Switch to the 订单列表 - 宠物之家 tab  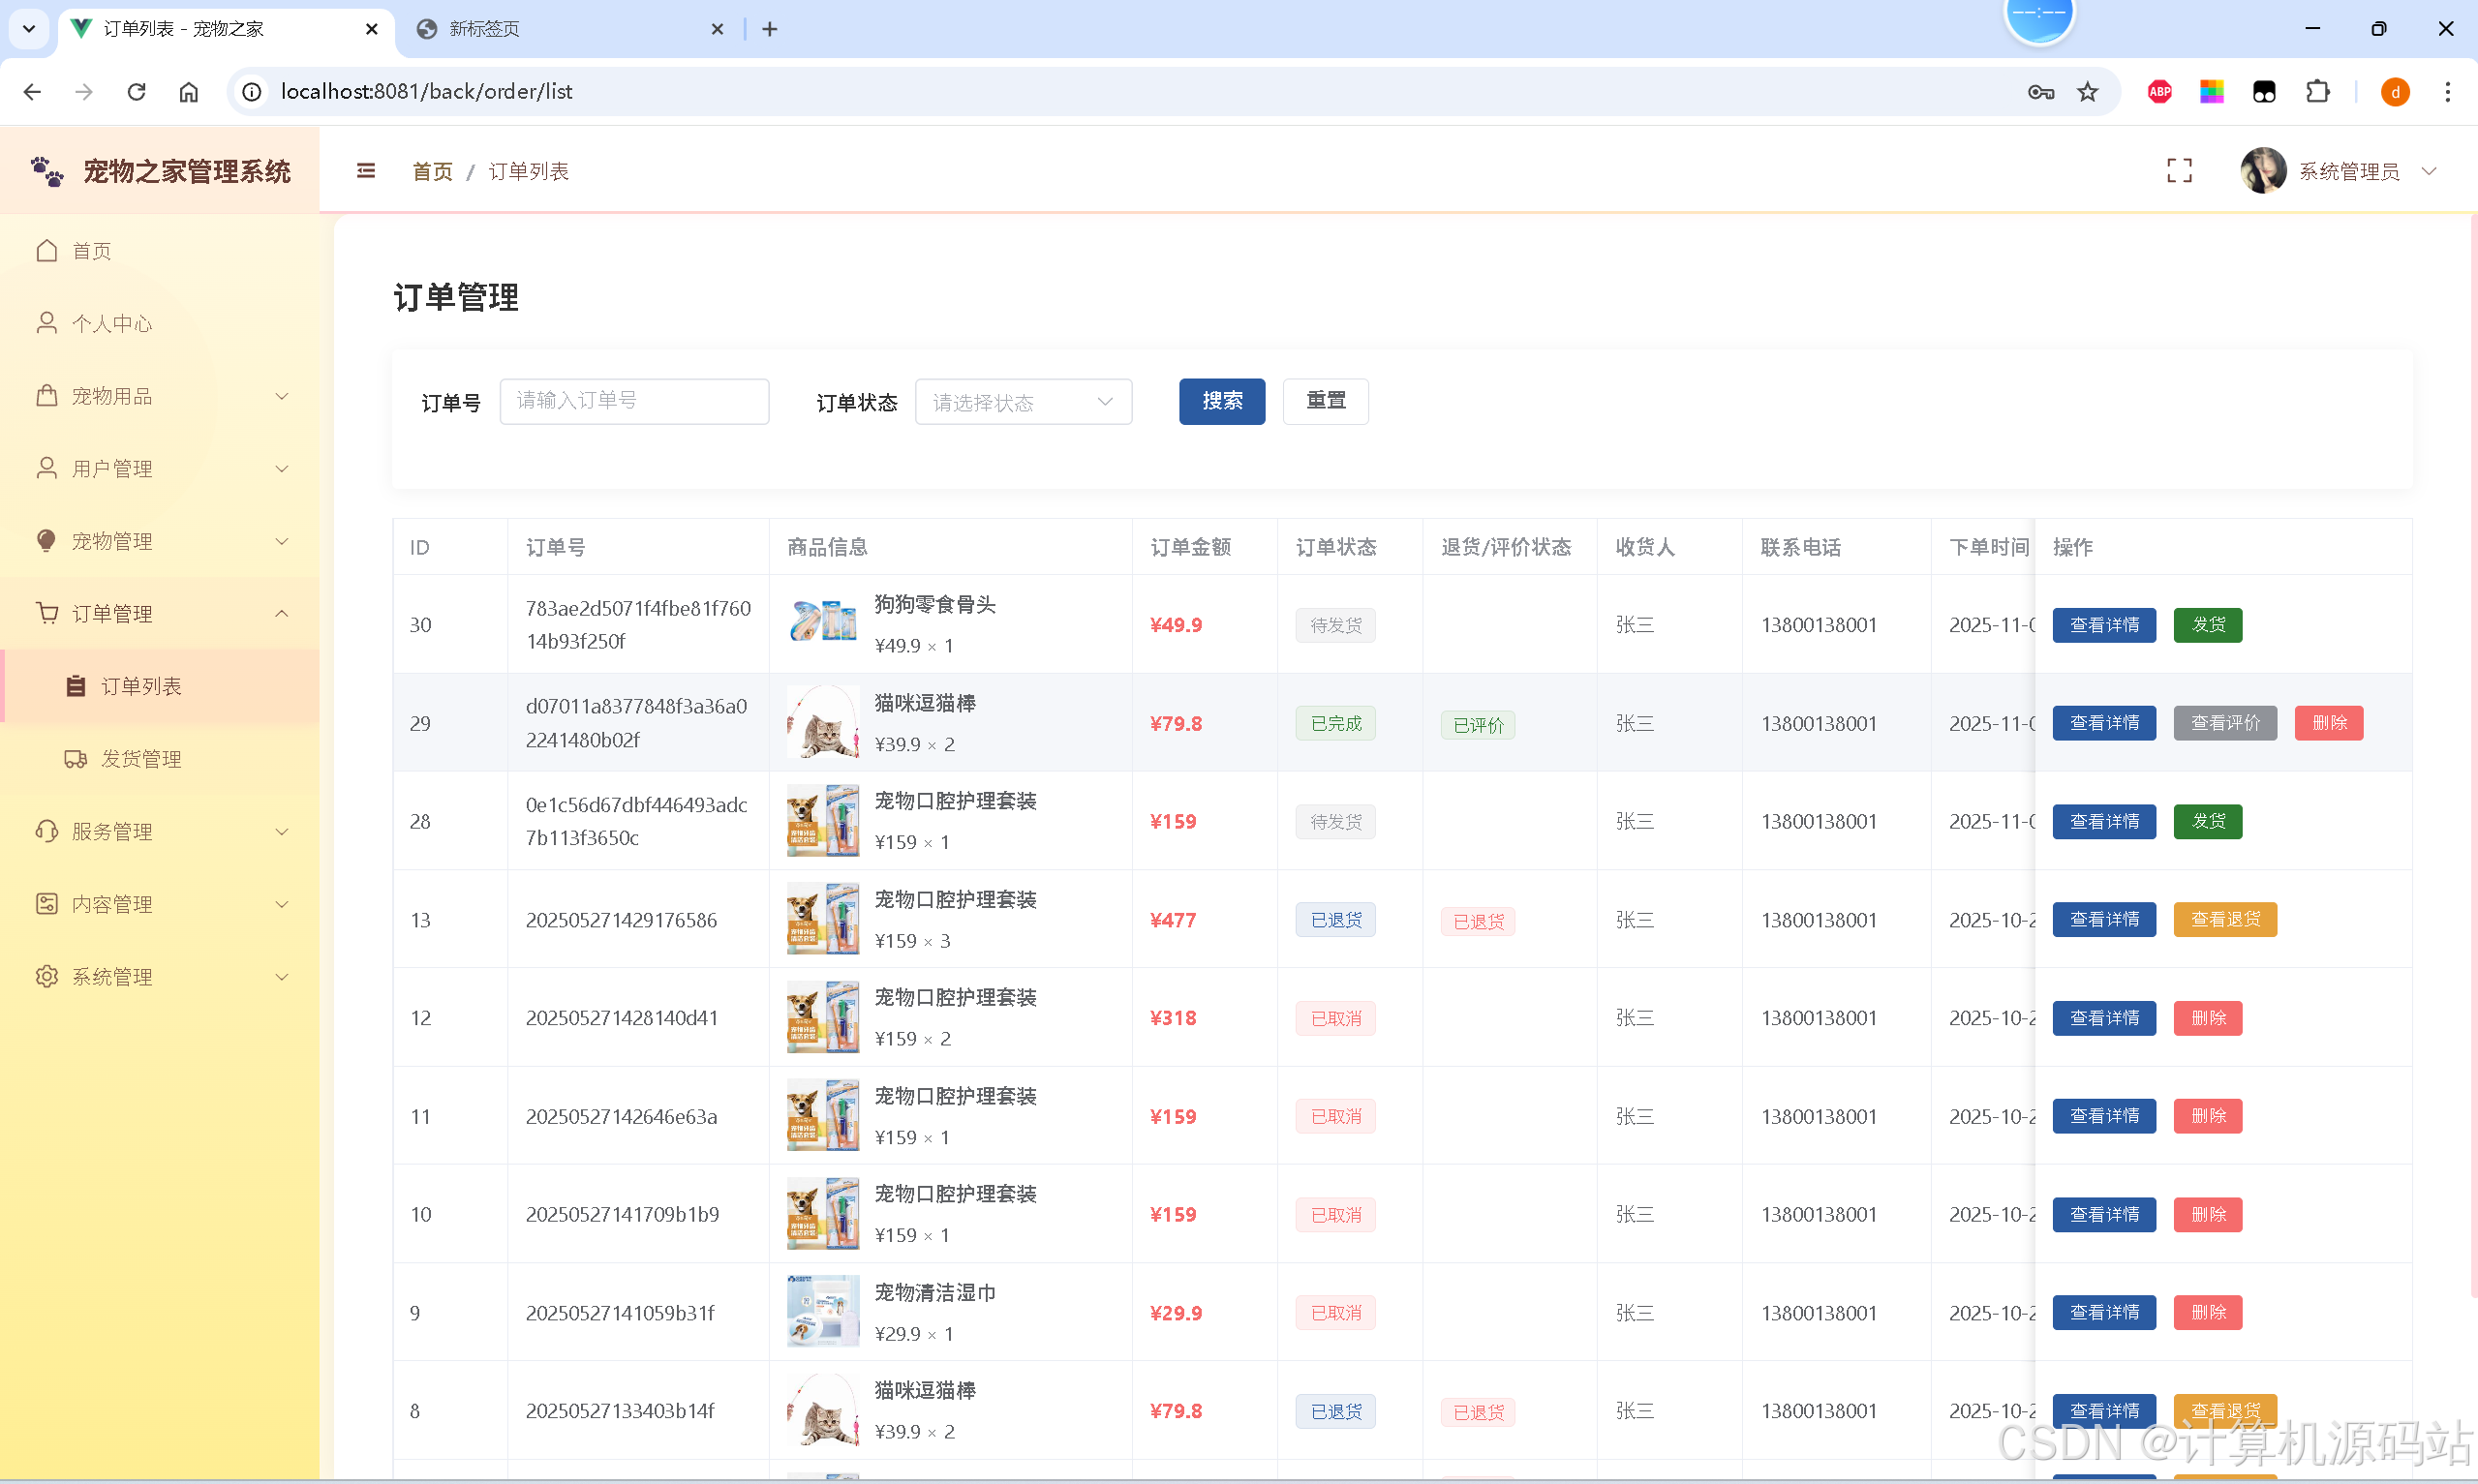click(225, 29)
